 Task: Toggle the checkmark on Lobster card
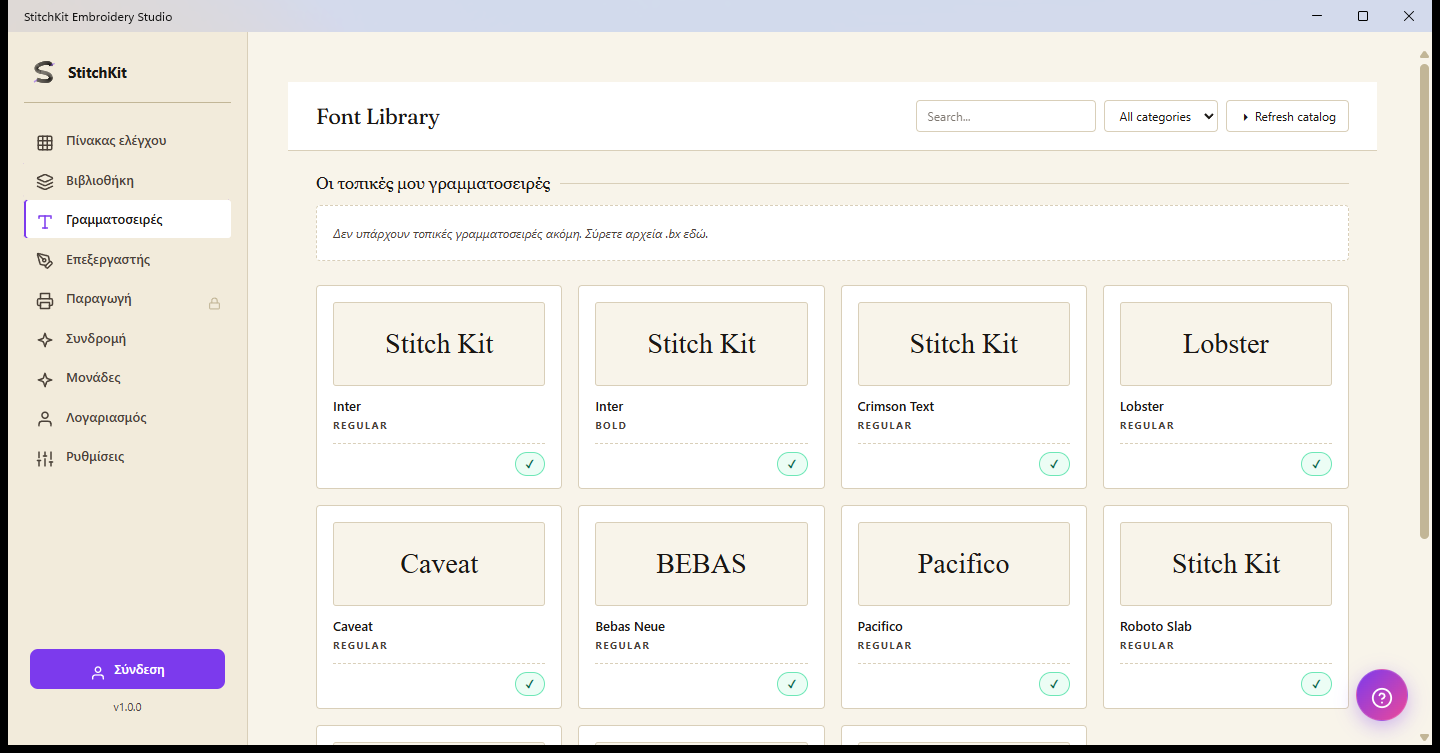pos(1316,464)
